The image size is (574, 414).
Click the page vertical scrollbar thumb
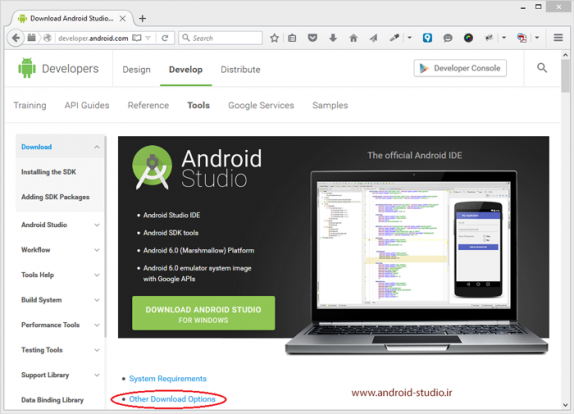566,76
